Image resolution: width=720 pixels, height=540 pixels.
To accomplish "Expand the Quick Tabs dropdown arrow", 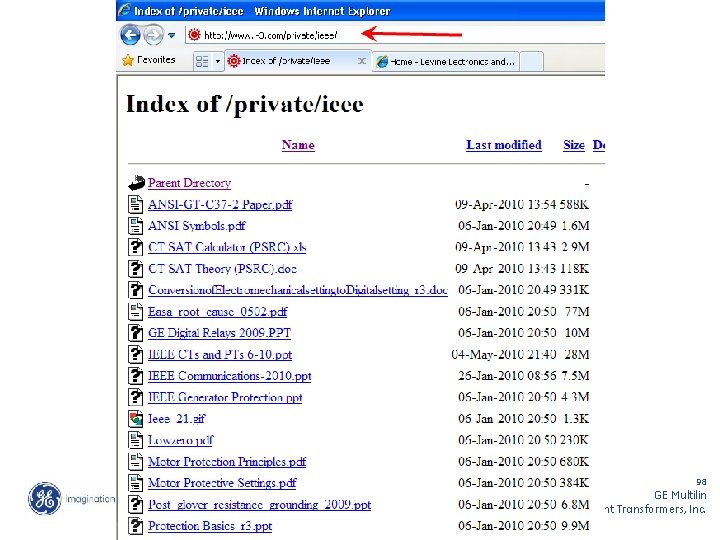I will (218, 61).
